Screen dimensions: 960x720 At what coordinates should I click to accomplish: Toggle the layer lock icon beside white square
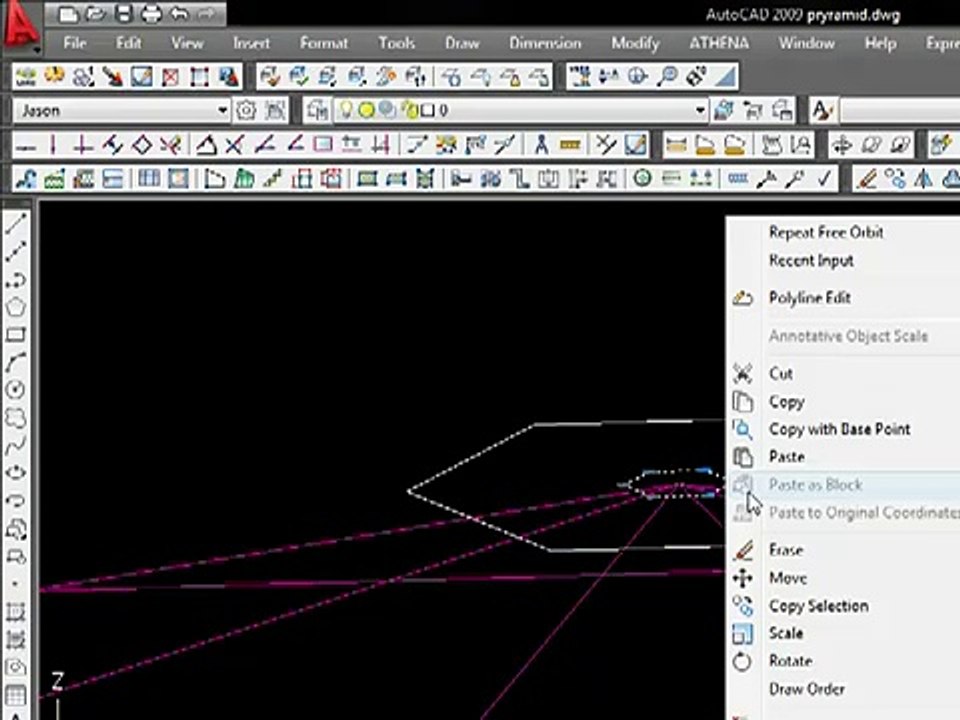(408, 111)
